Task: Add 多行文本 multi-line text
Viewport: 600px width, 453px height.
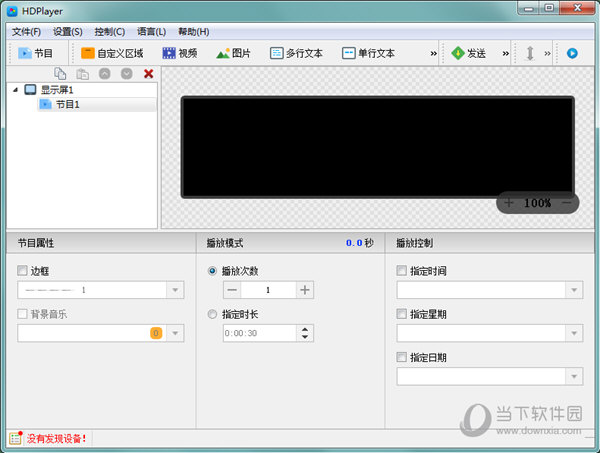Action: [x=296, y=53]
